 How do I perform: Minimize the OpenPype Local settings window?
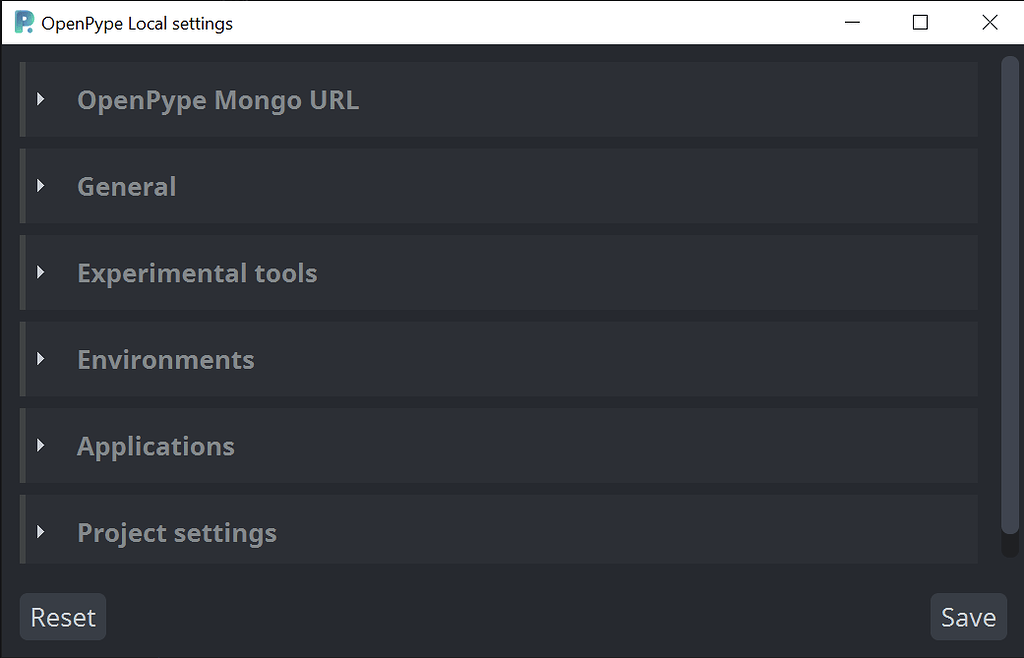click(x=852, y=22)
